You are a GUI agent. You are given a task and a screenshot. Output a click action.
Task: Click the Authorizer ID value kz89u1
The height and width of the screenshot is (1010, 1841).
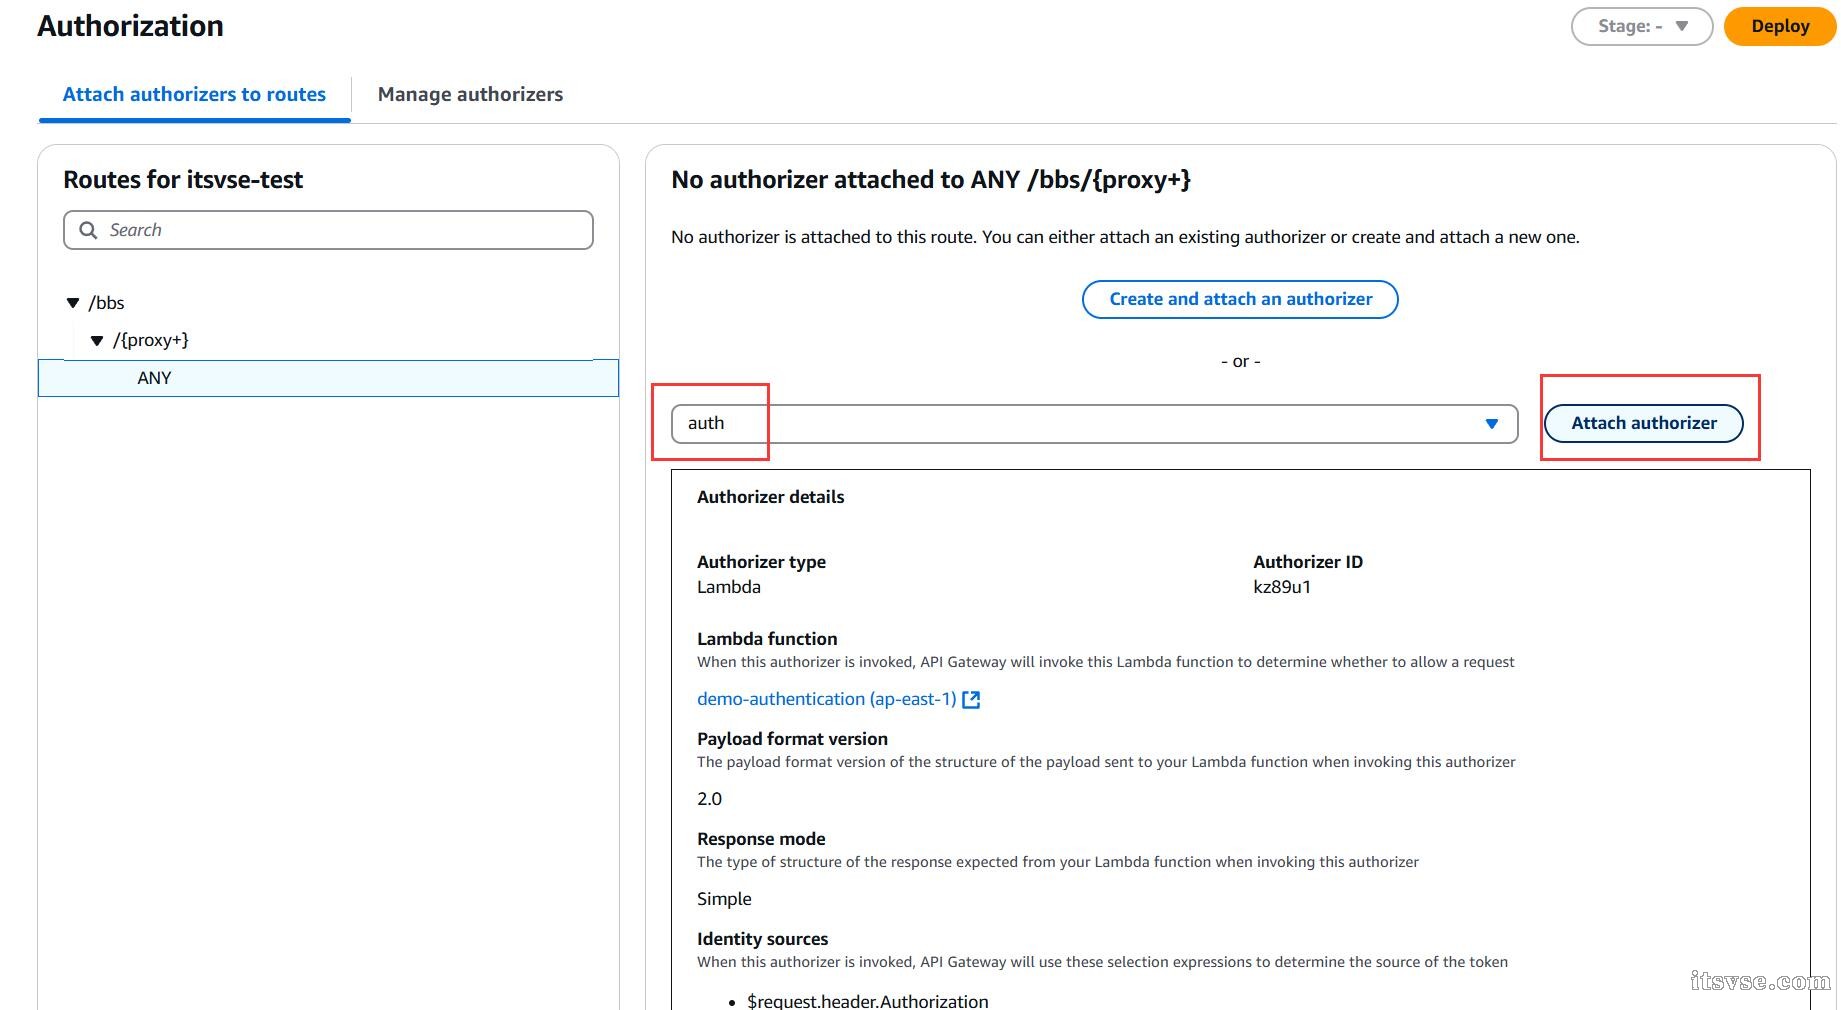pyautogui.click(x=1282, y=587)
